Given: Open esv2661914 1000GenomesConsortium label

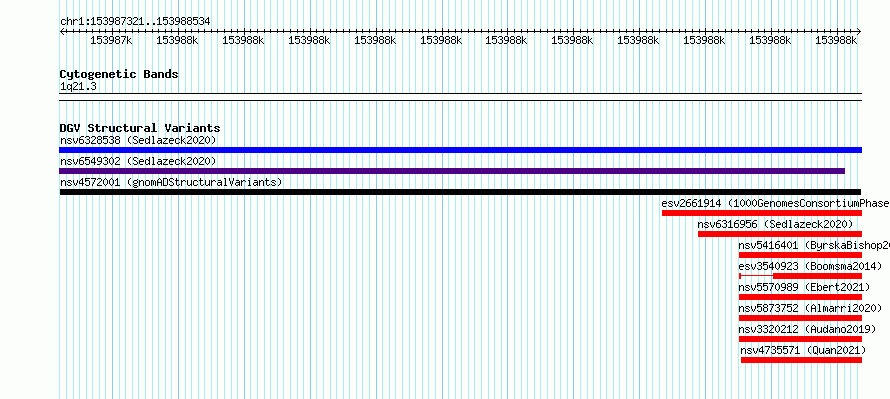Looking at the screenshot, I should click(x=775, y=203).
